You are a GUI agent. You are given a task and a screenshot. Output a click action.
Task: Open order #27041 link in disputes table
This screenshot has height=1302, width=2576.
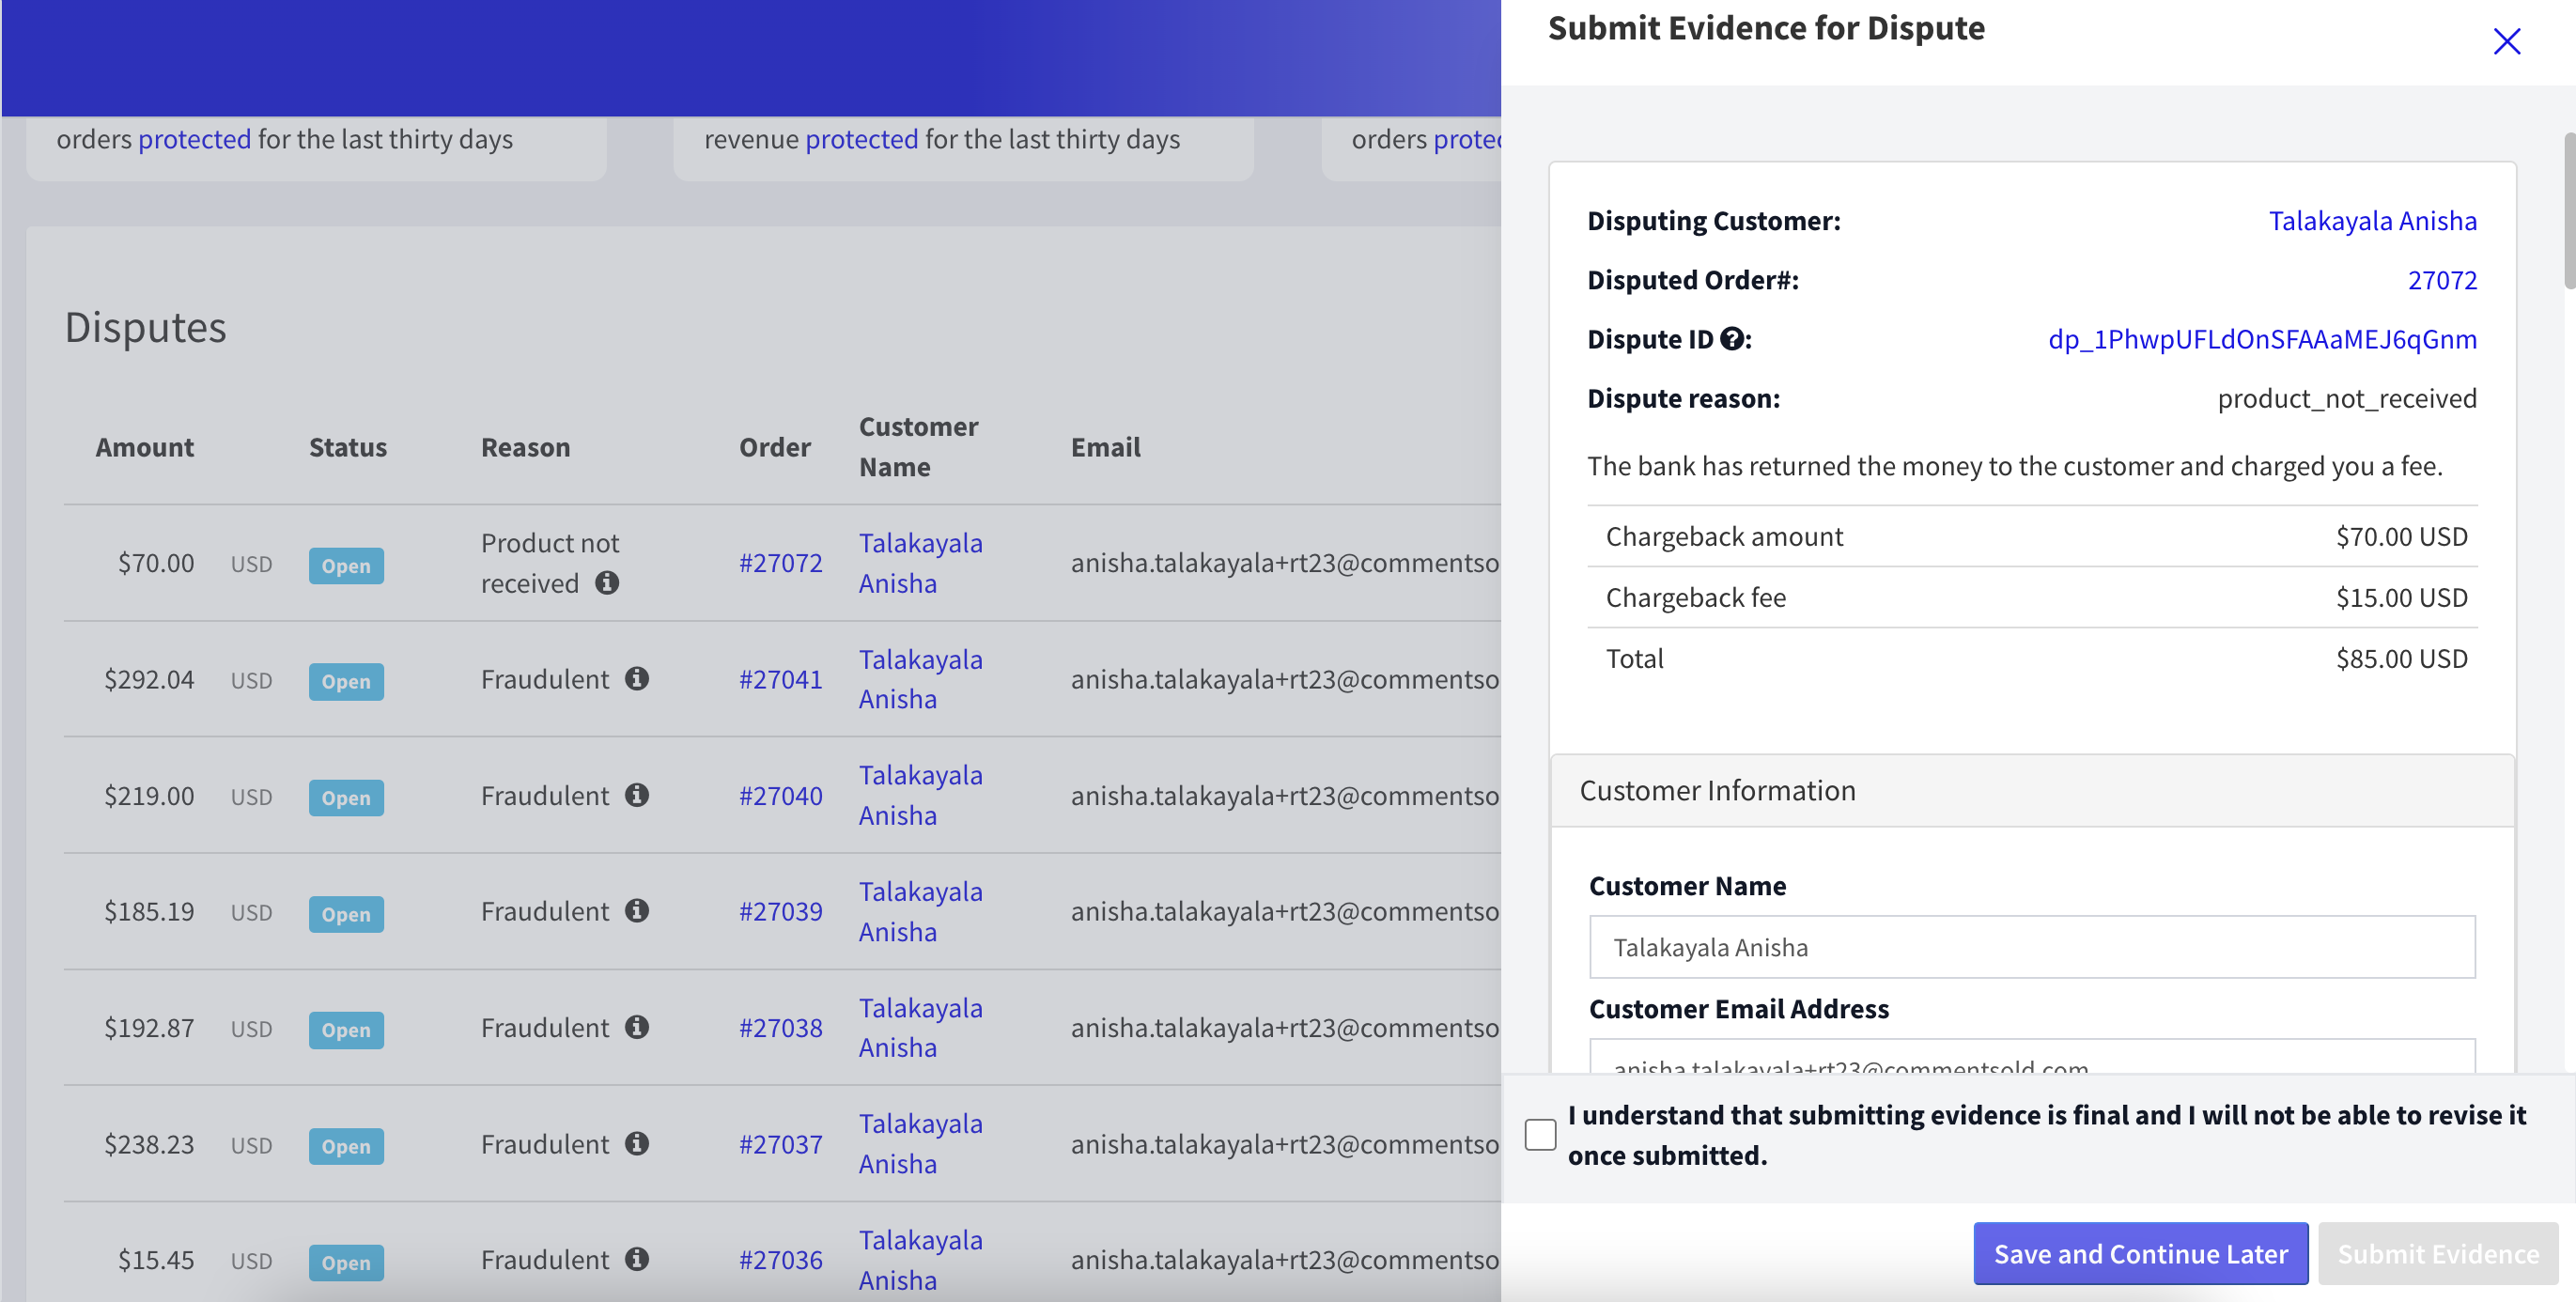point(780,679)
